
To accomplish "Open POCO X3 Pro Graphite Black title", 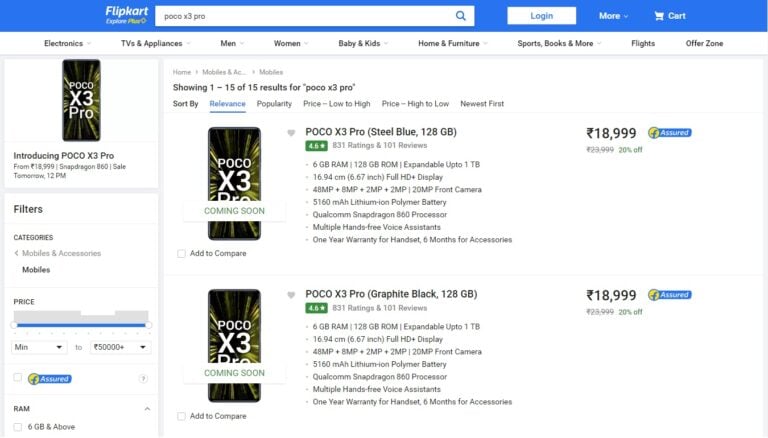I will pos(391,294).
